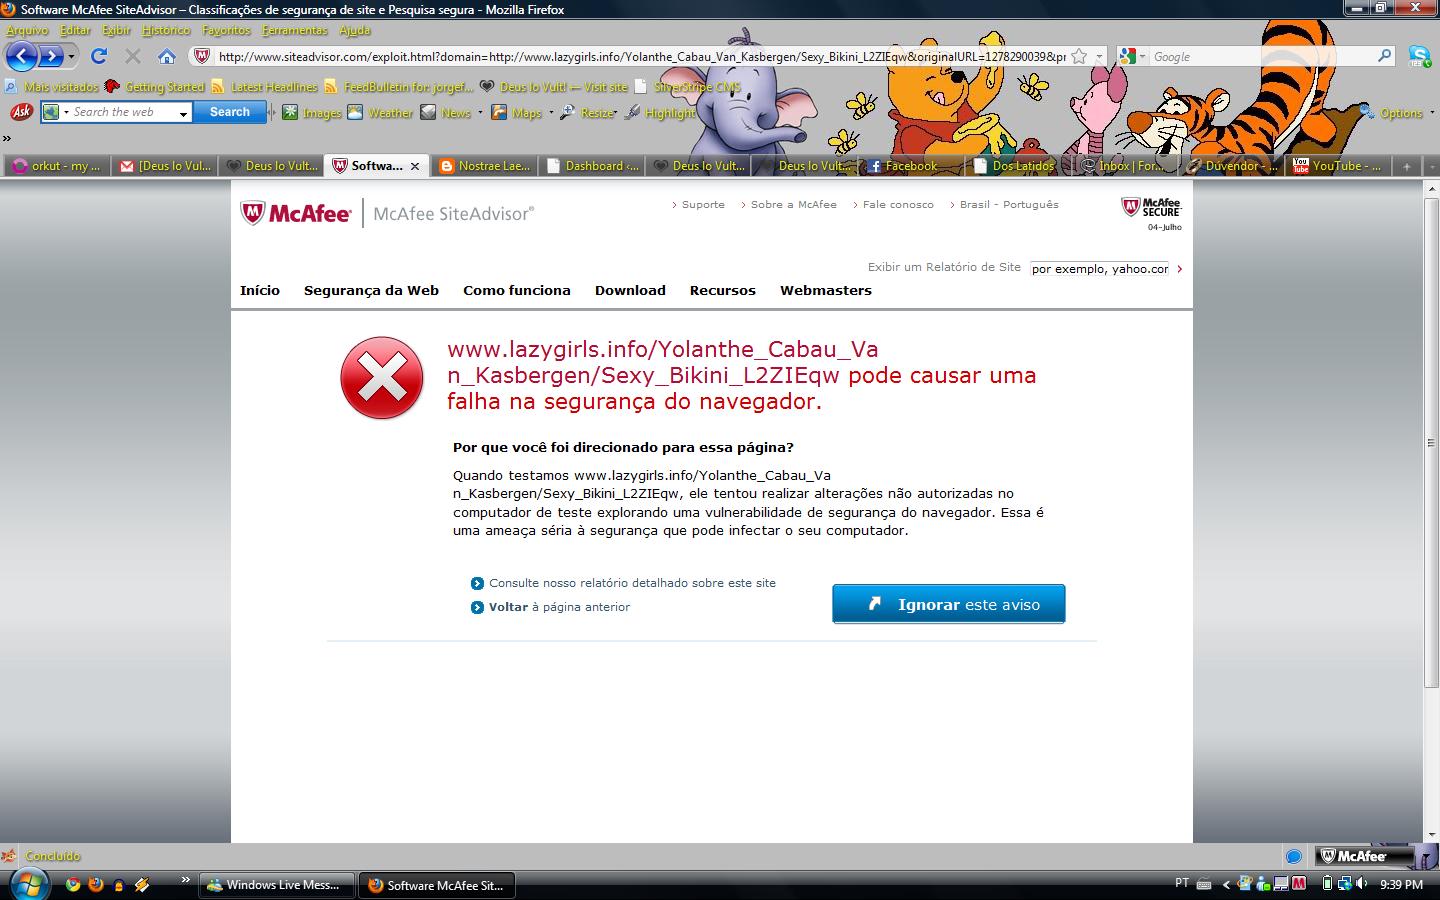Open the Google search engine selector
The image size is (1440, 900).
pyautogui.click(x=1132, y=57)
